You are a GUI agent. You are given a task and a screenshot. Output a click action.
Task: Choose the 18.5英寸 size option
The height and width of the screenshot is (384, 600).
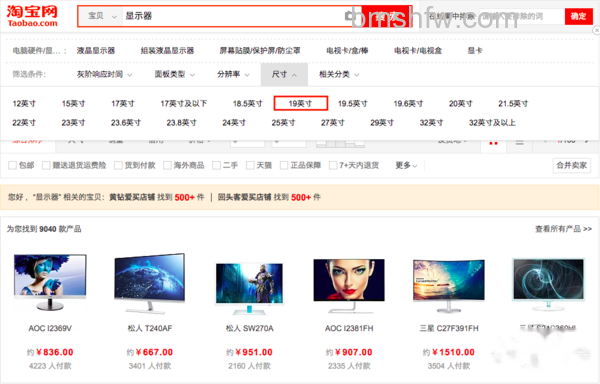pos(248,104)
